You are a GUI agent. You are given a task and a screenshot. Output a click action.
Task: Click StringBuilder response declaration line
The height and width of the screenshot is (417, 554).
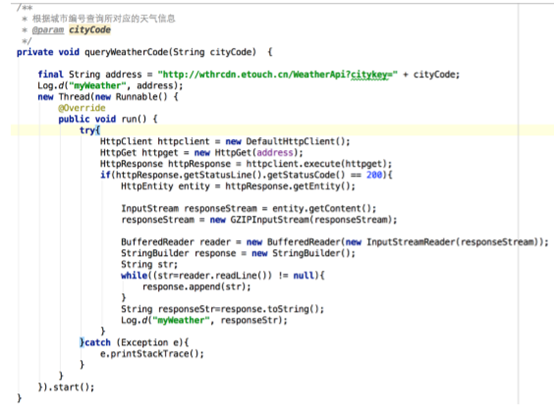pos(238,253)
